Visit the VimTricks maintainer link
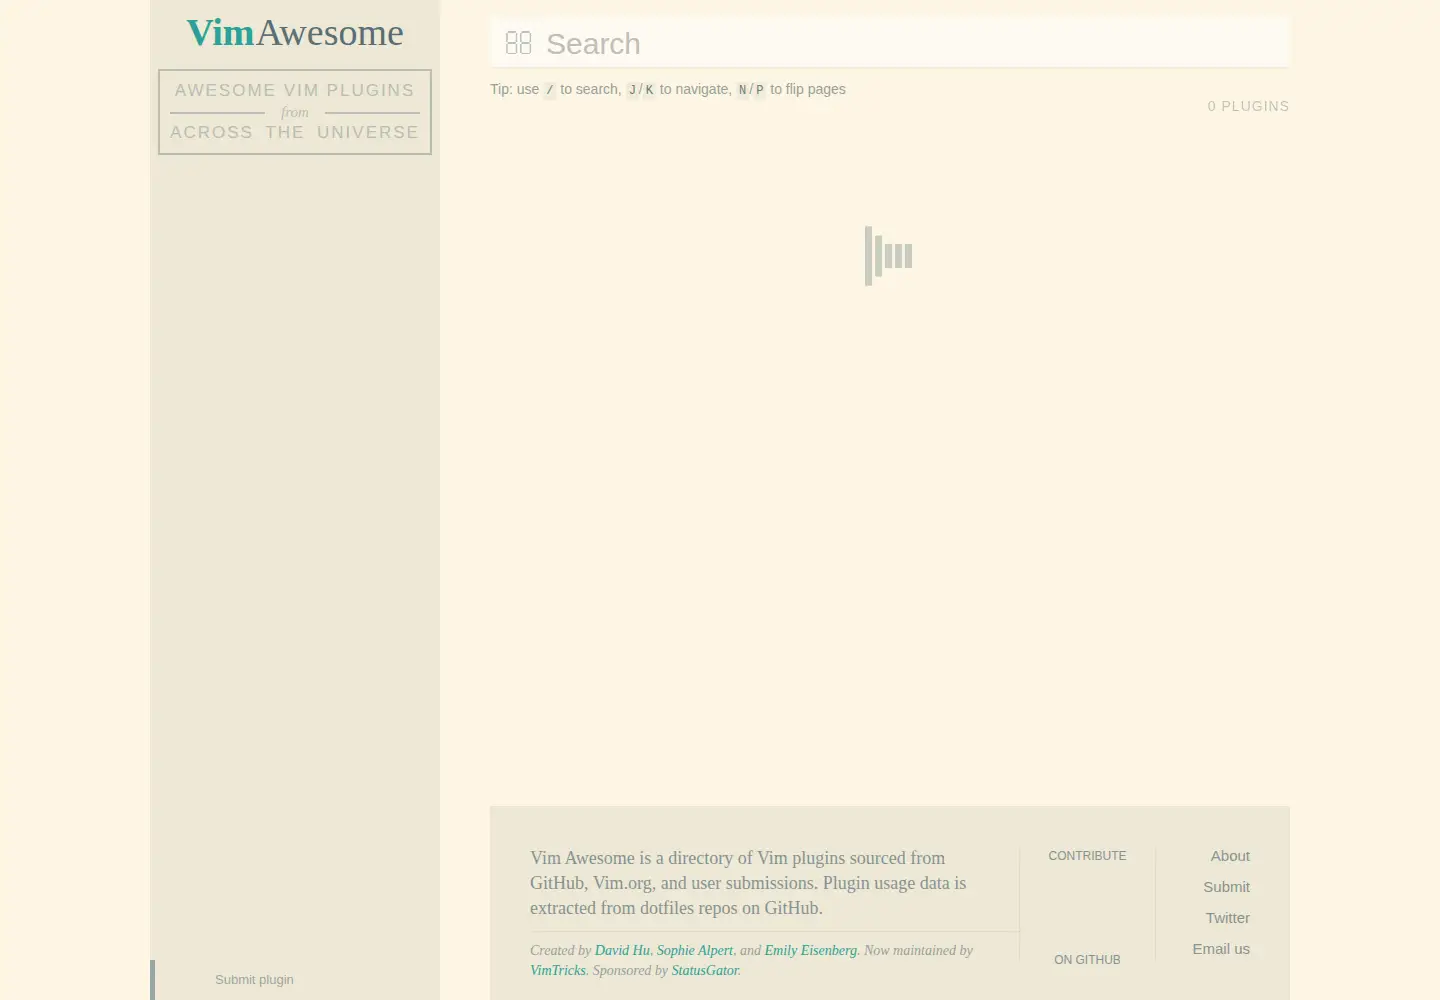 pyautogui.click(x=558, y=971)
